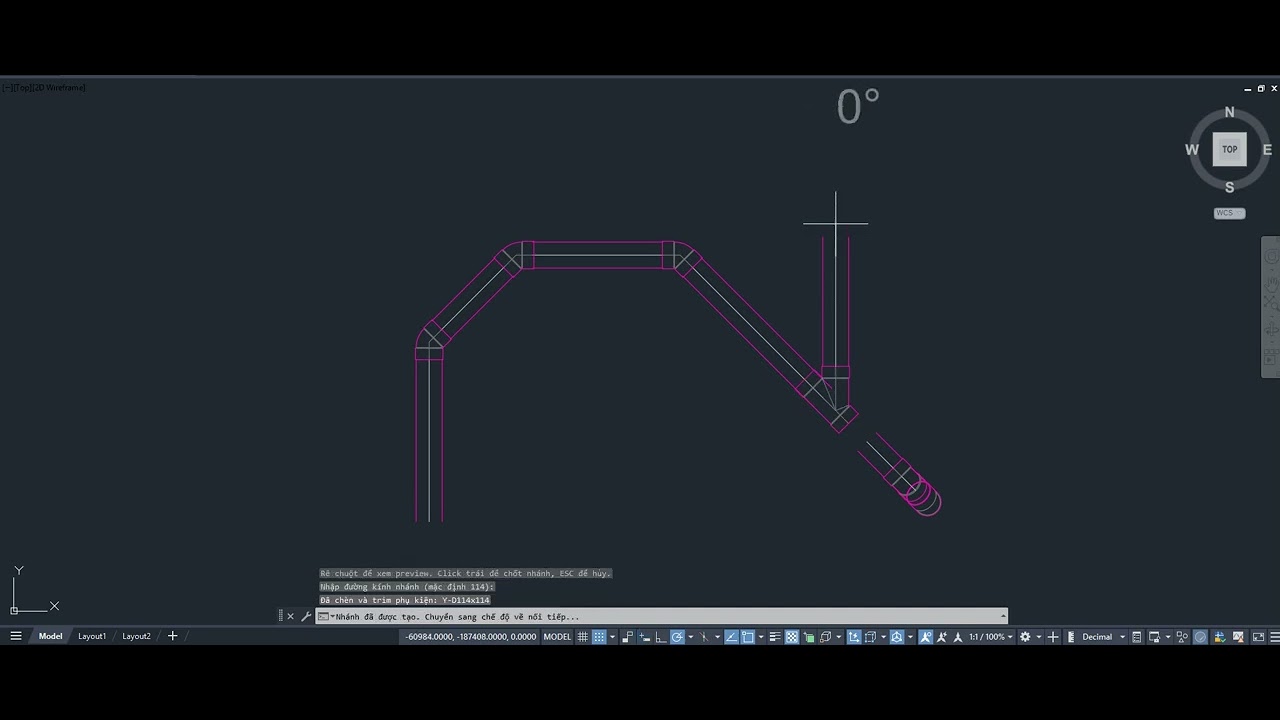Toggle dynamic UCS icon
Viewport: 1280px width, 720px height.
tap(854, 636)
